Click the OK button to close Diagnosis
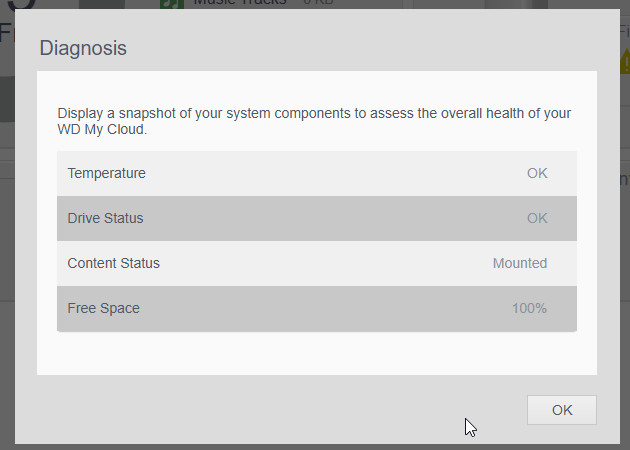This screenshot has height=450, width=630. [562, 410]
